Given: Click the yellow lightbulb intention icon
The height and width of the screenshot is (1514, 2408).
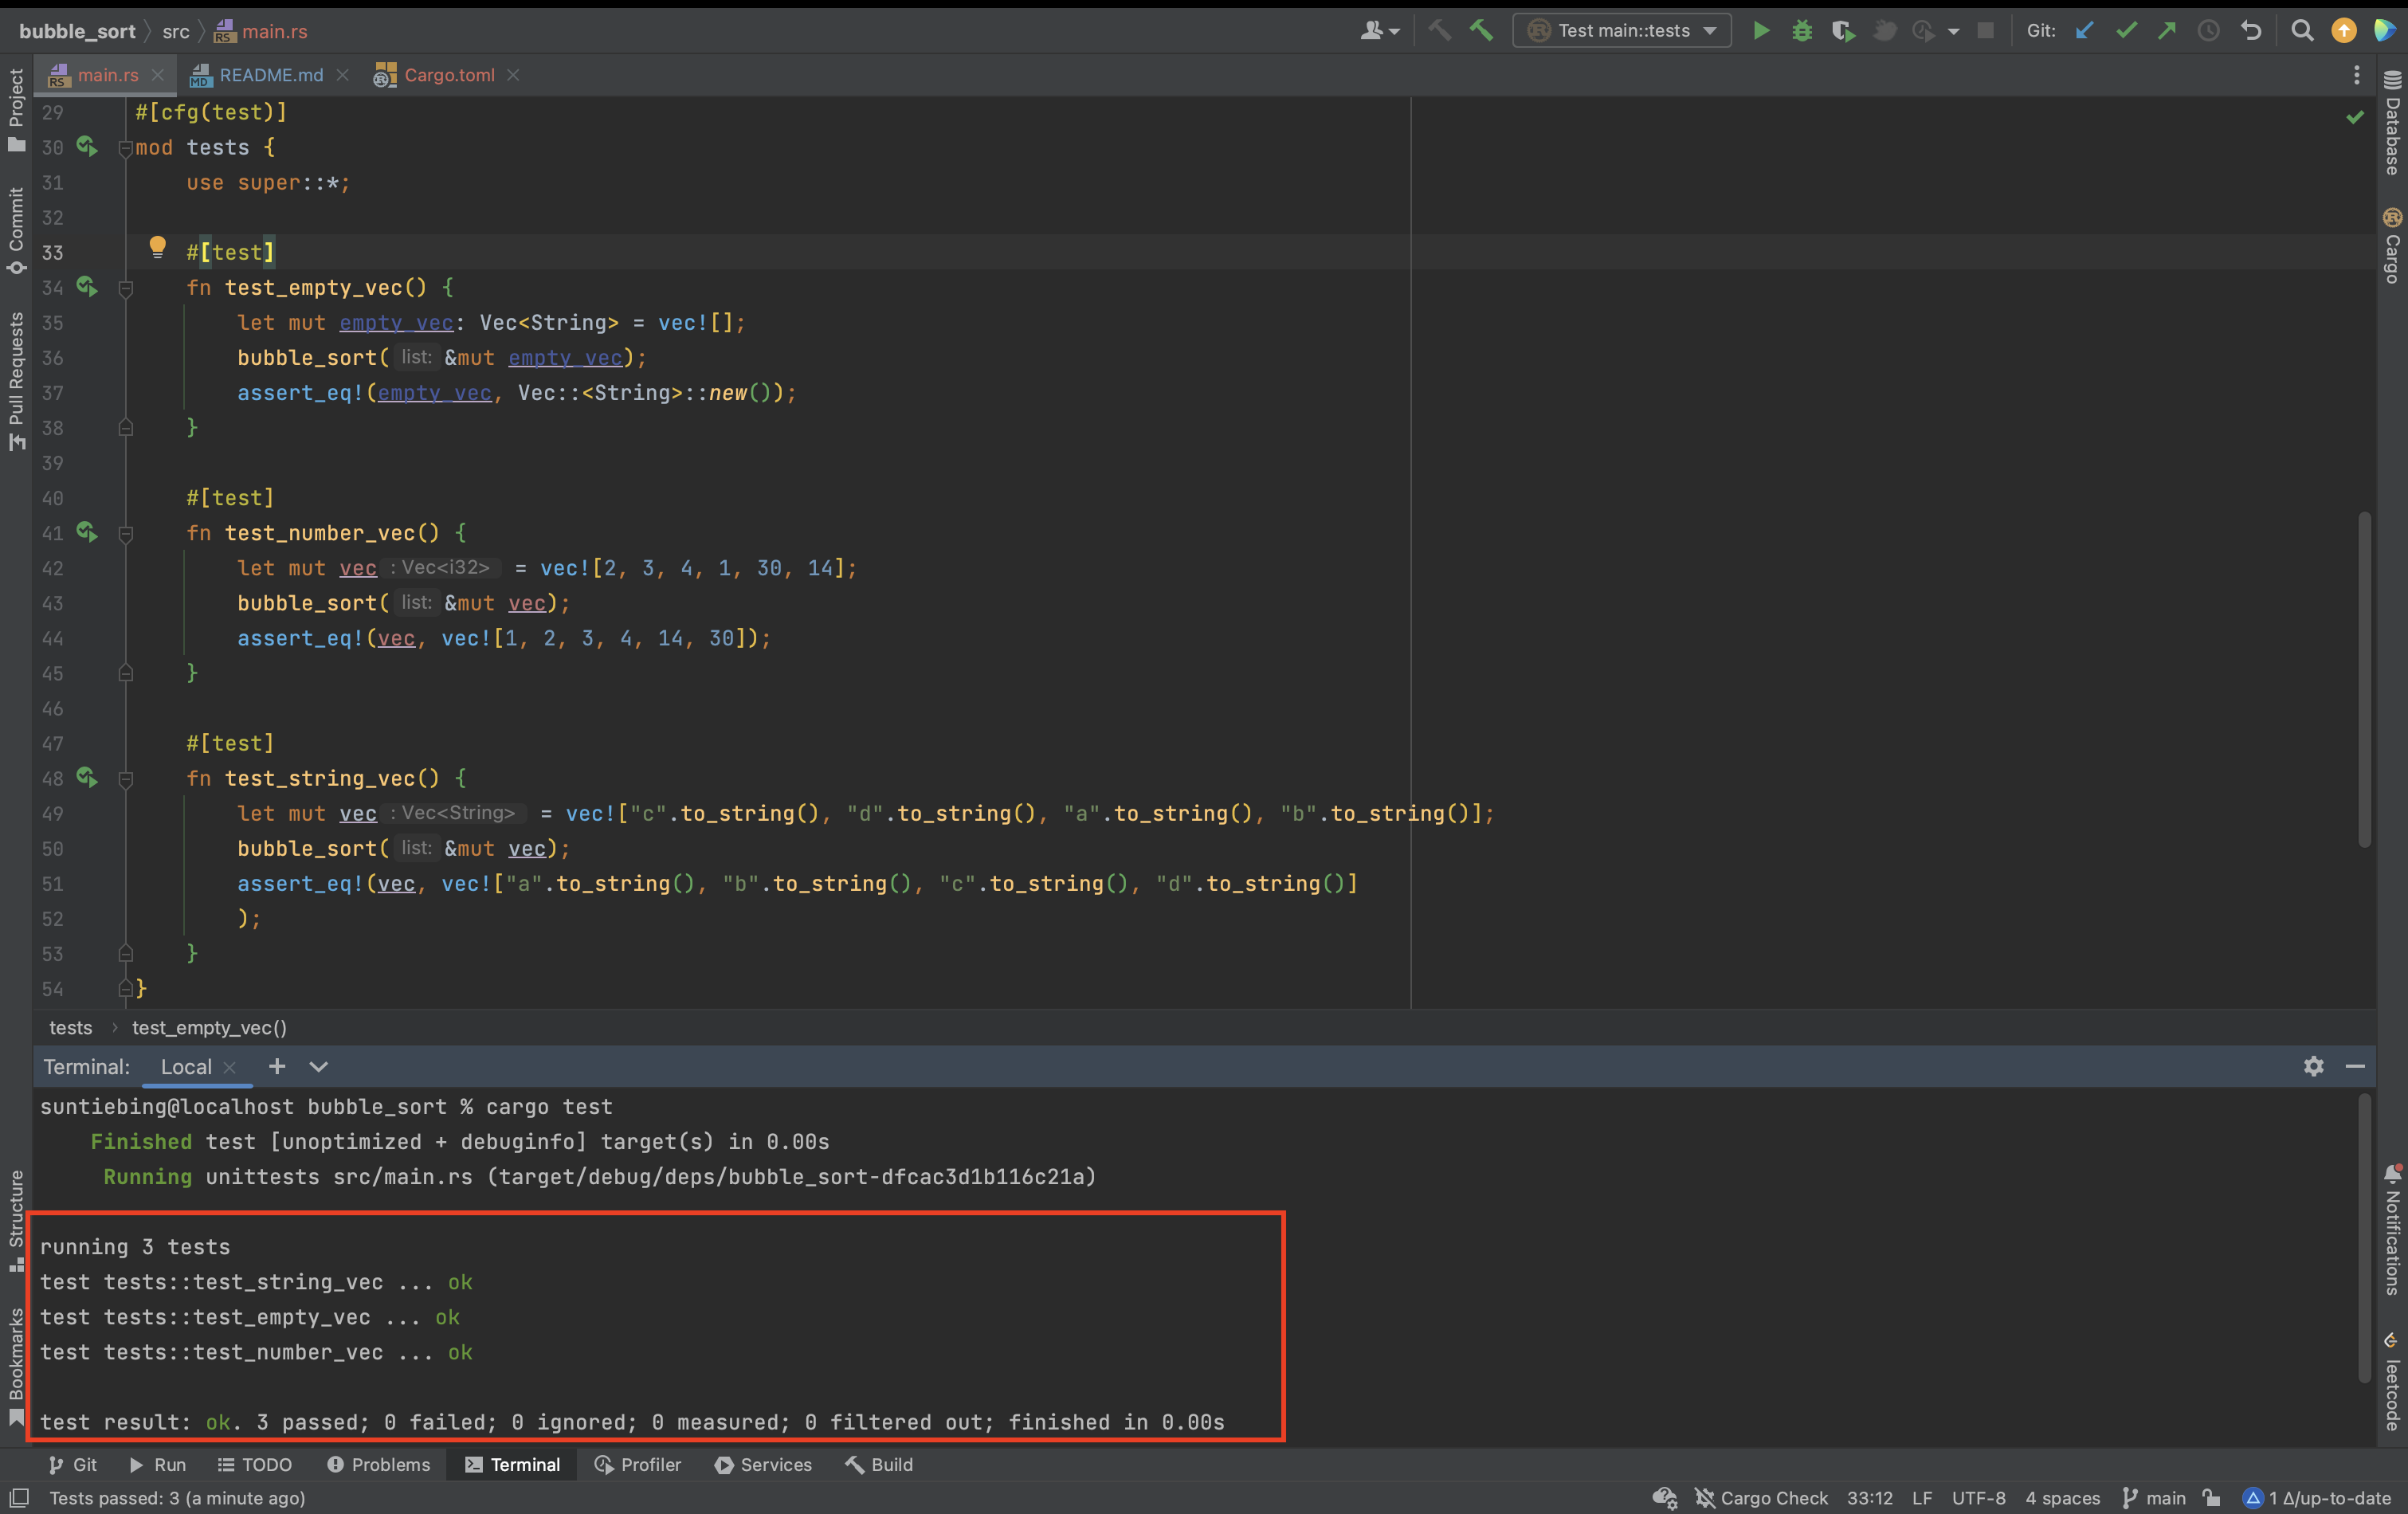Looking at the screenshot, I should [157, 247].
